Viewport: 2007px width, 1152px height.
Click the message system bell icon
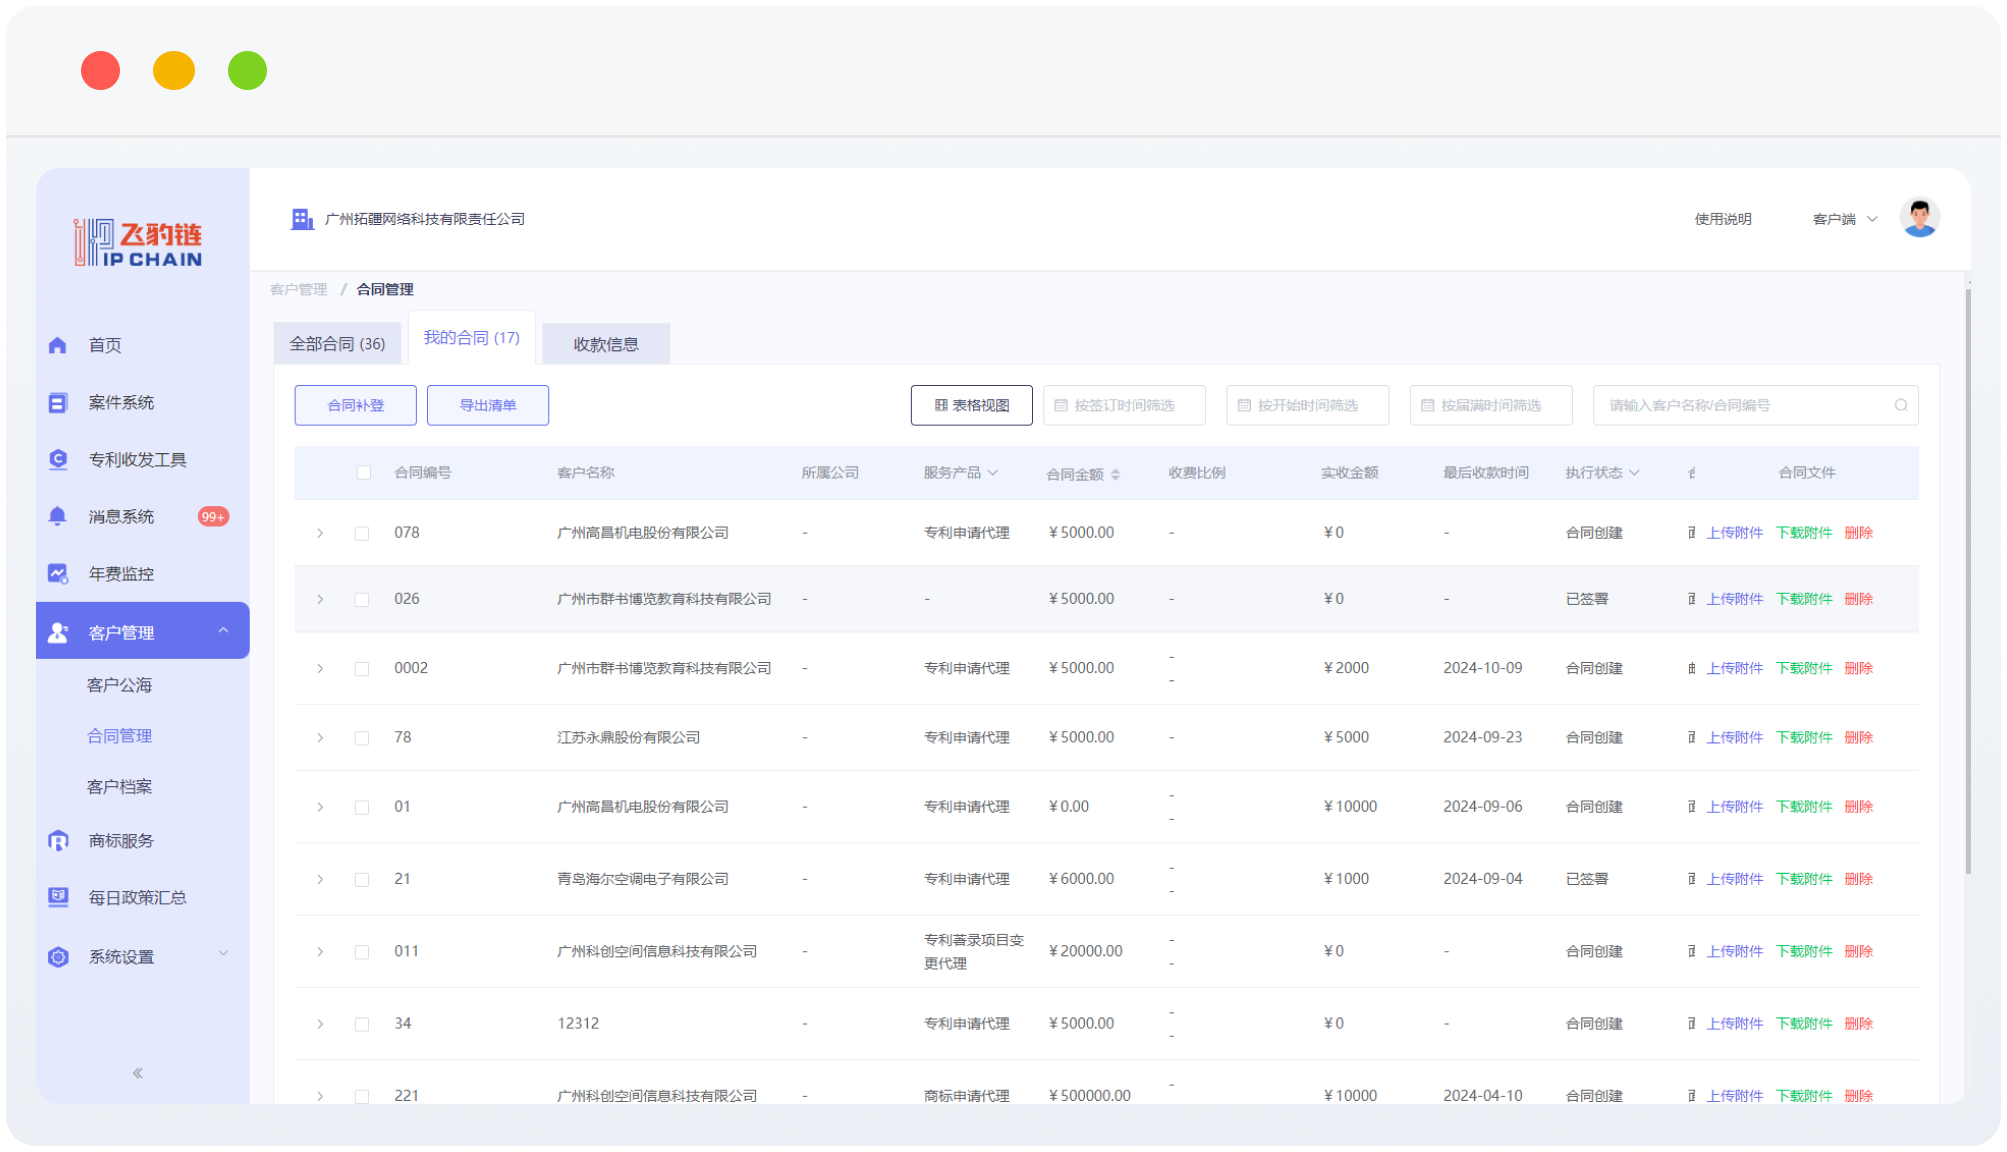pyautogui.click(x=57, y=516)
